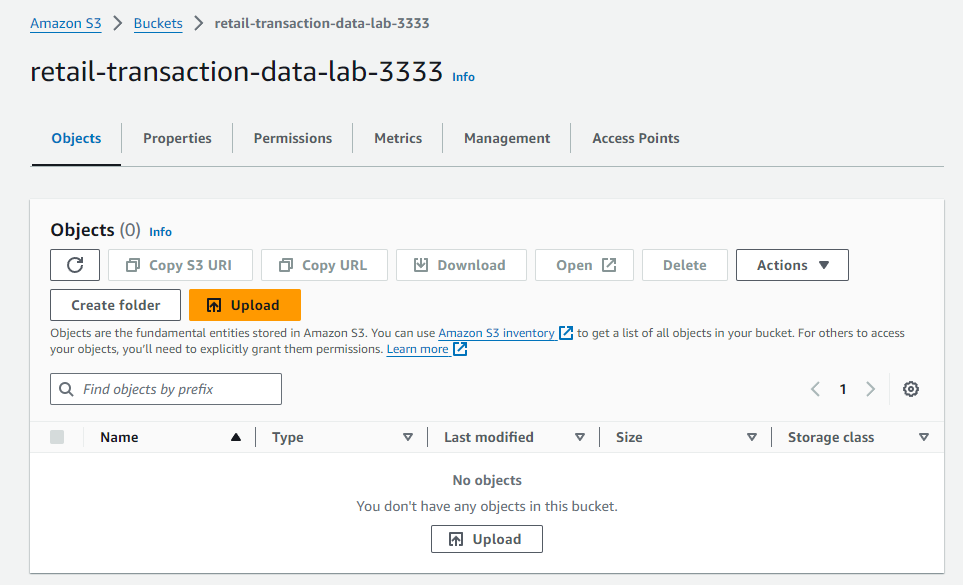Select the Access Points tab
Image resolution: width=963 pixels, height=585 pixels.
(635, 138)
